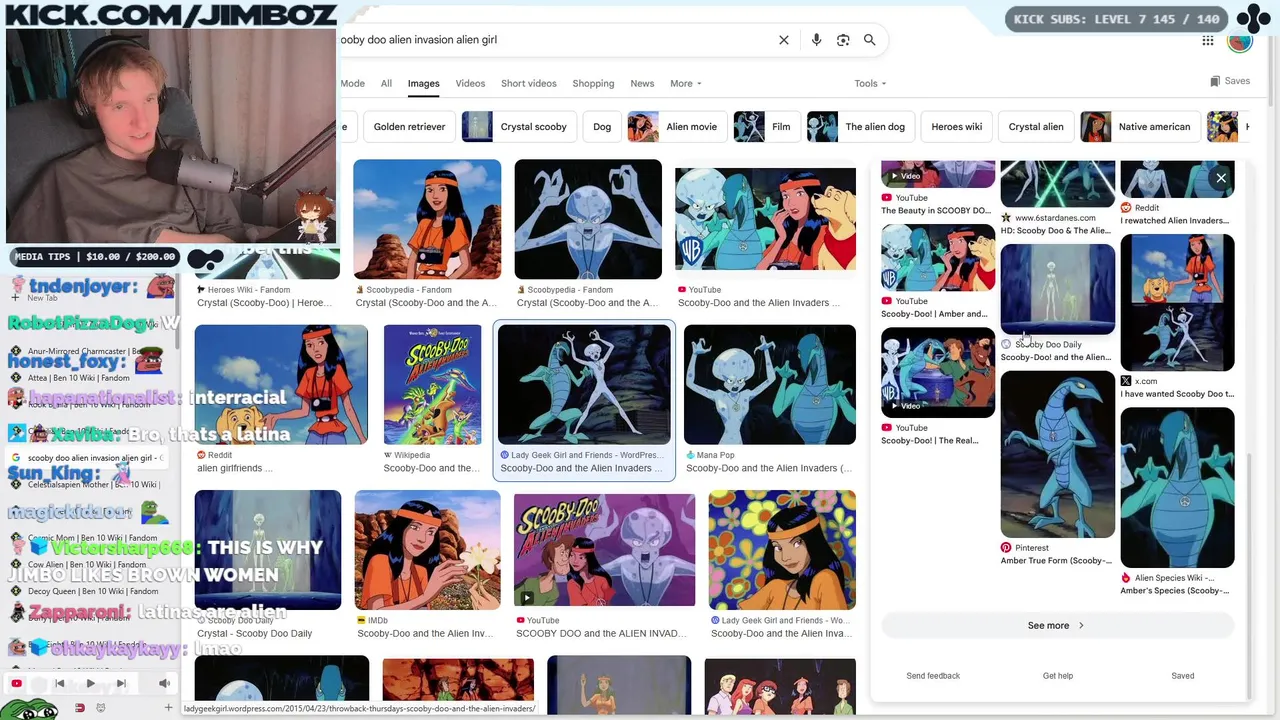
Task: Filter by Dog chip
Action: pyautogui.click(x=601, y=127)
